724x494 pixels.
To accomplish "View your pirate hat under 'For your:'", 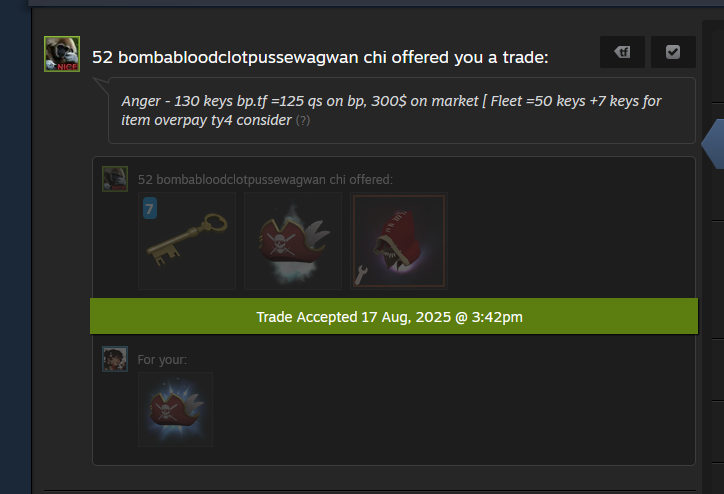I will point(175,410).
